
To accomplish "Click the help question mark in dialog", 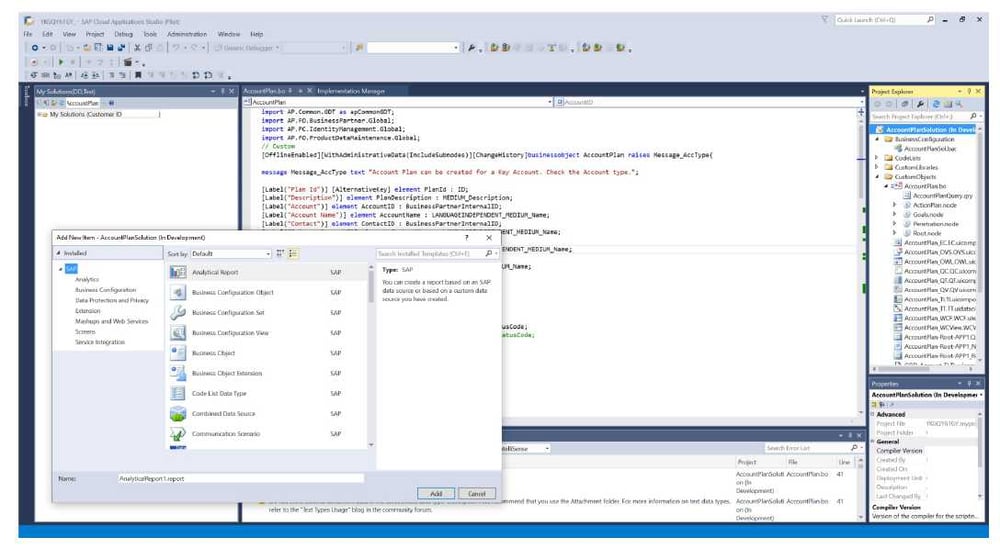I will pyautogui.click(x=467, y=237).
